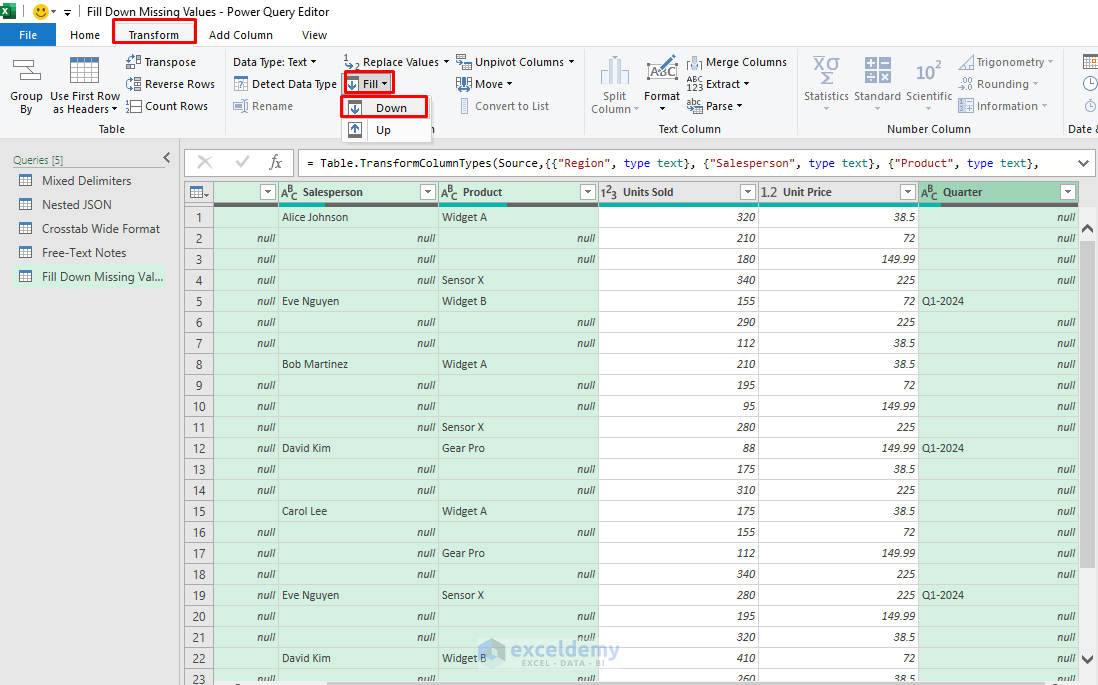1098x685 pixels.
Task: Expand the formula bar
Action: click(1083, 163)
